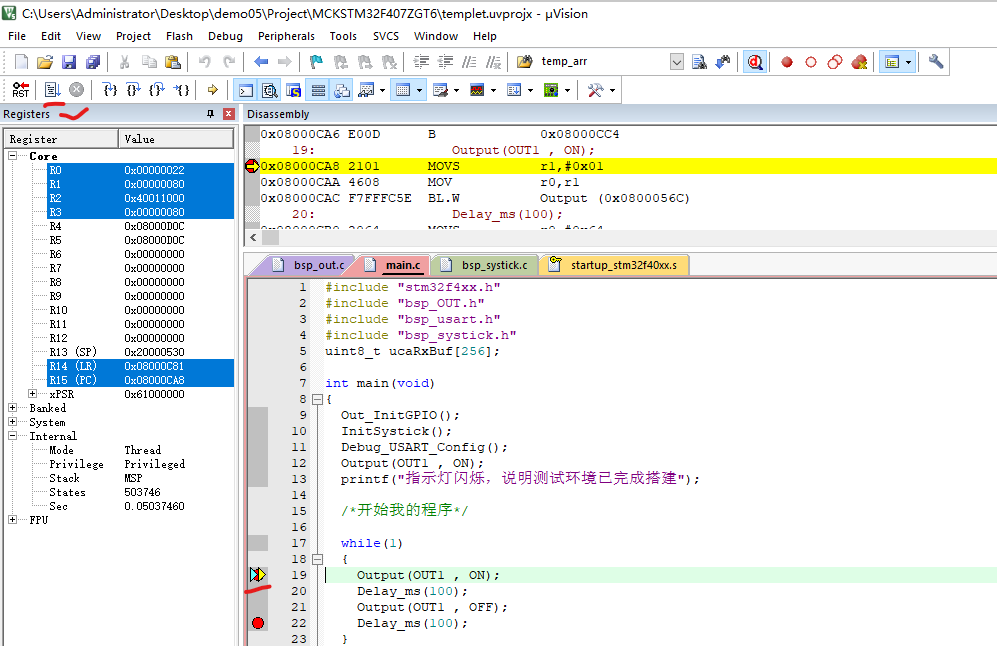Disable all breakpoints with the double-circle icon
The height and width of the screenshot is (646, 997).
pyautogui.click(x=834, y=62)
